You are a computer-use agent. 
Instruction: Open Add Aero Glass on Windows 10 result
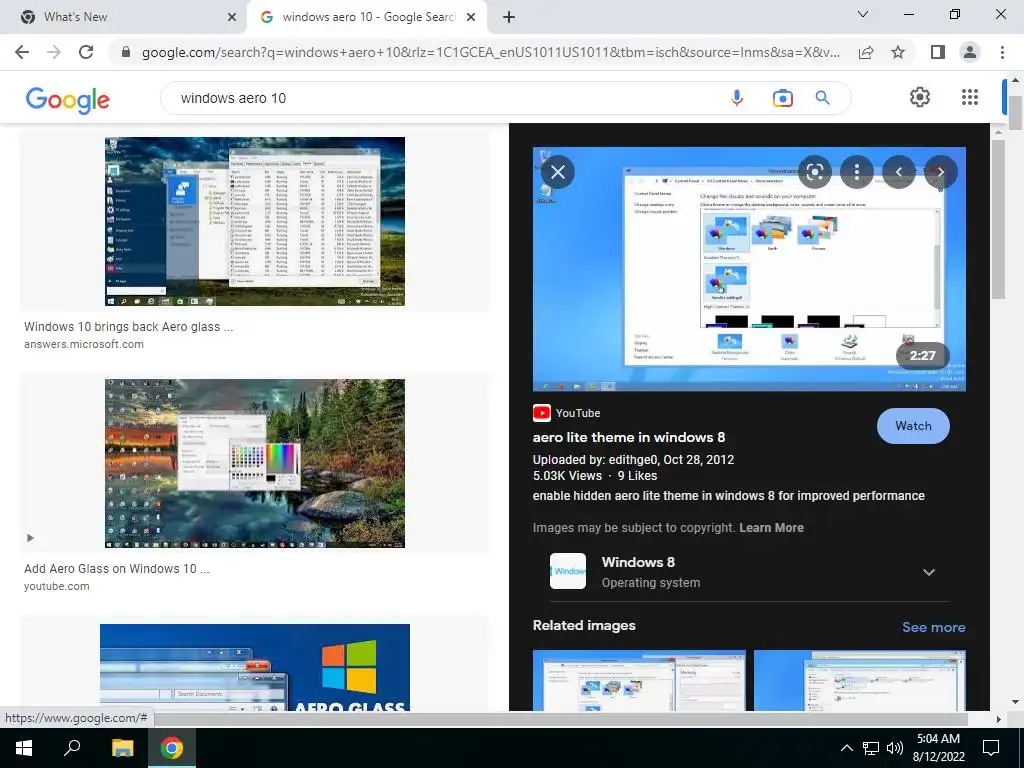117,569
